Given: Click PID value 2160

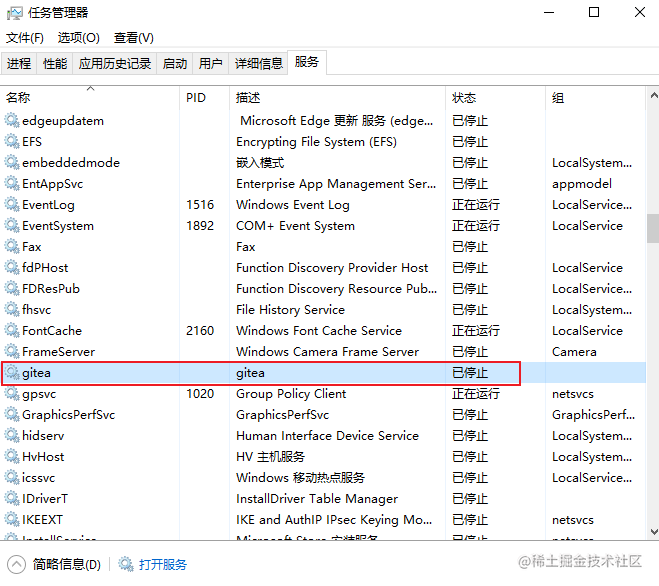Looking at the screenshot, I should click(200, 331).
